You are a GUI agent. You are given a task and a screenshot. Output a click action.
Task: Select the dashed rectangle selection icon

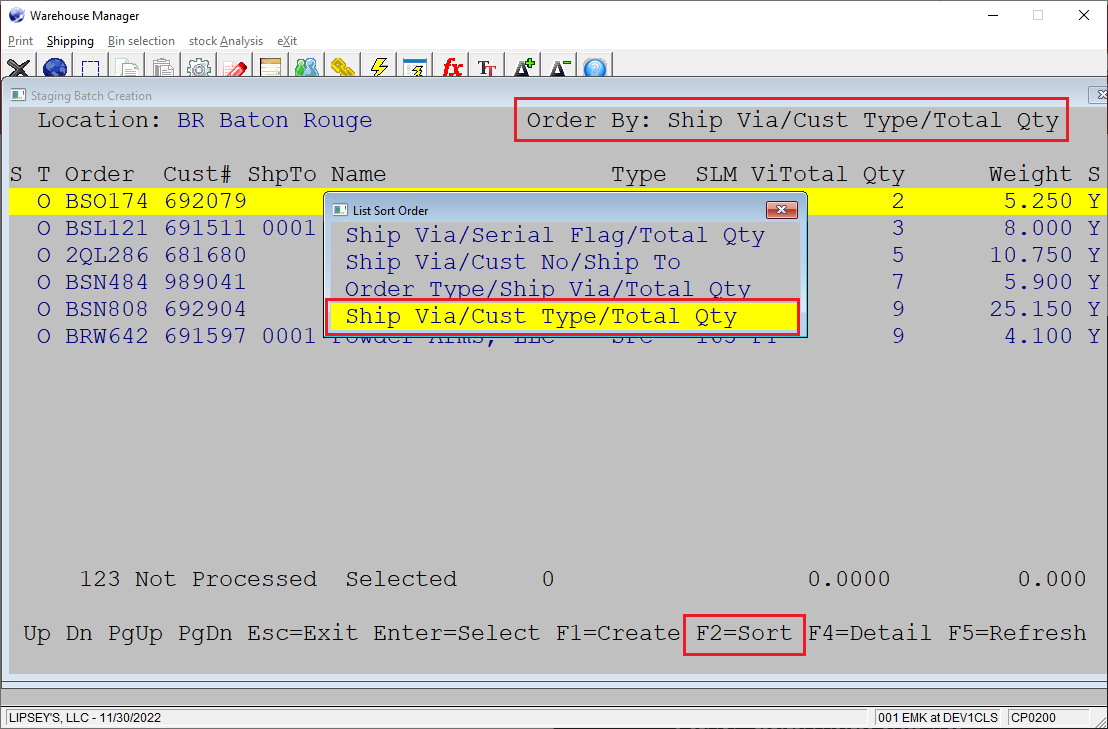point(91,67)
